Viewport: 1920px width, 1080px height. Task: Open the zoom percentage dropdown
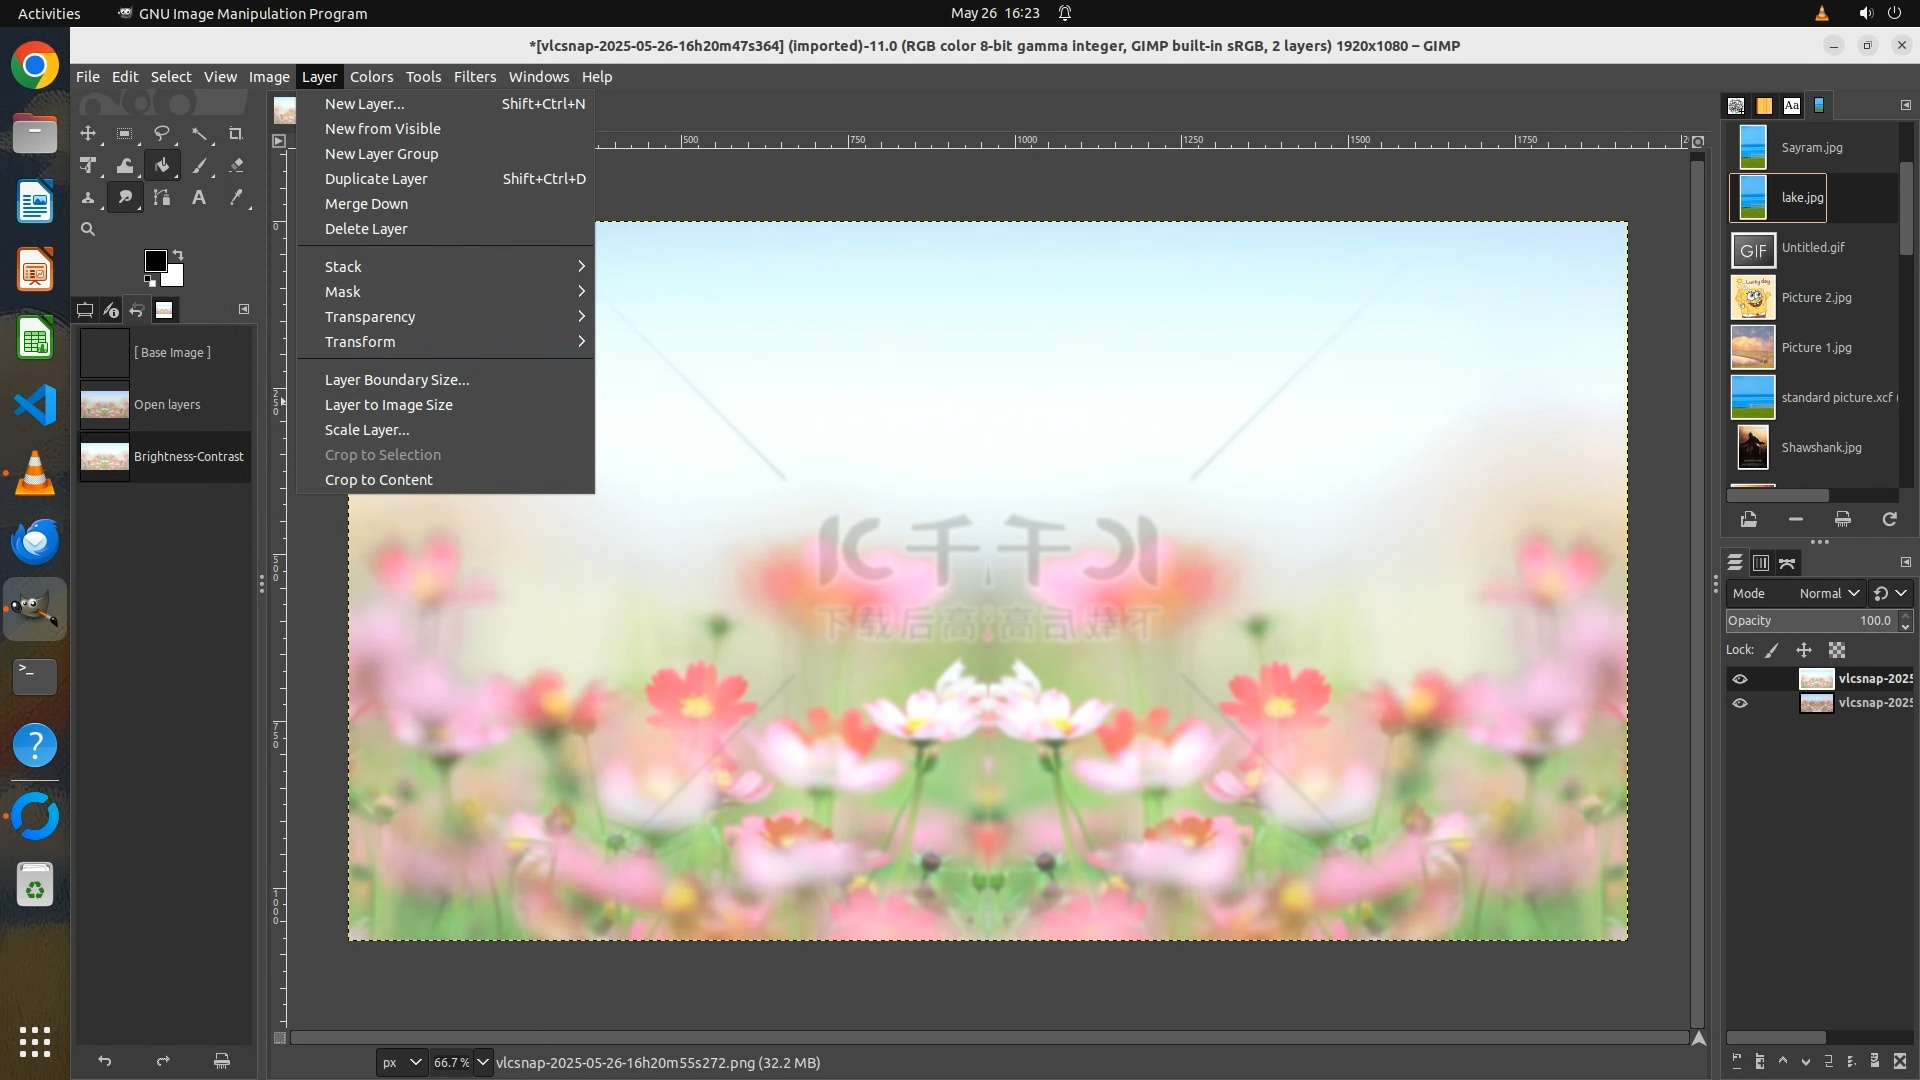click(x=483, y=1062)
